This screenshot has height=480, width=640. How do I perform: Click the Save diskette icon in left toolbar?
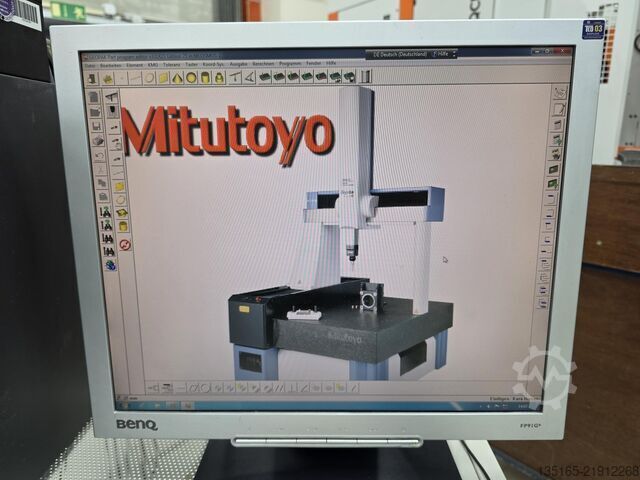96,126
